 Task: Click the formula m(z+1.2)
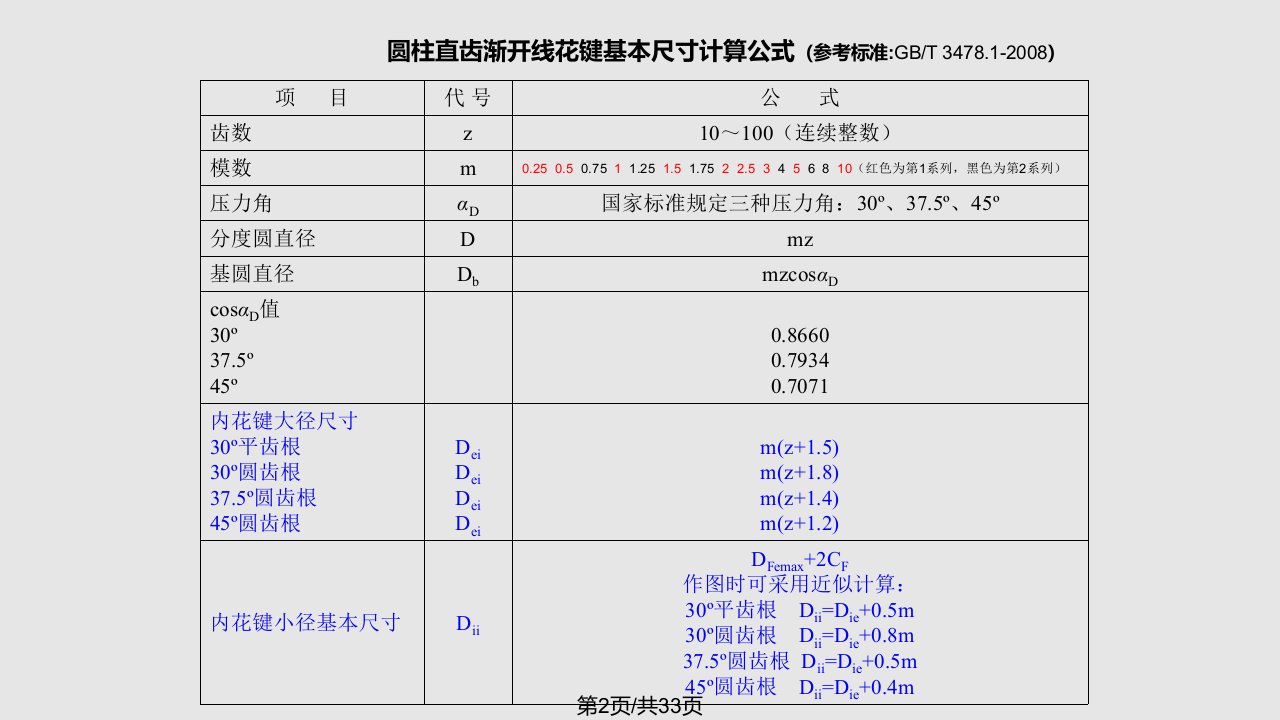pos(799,523)
